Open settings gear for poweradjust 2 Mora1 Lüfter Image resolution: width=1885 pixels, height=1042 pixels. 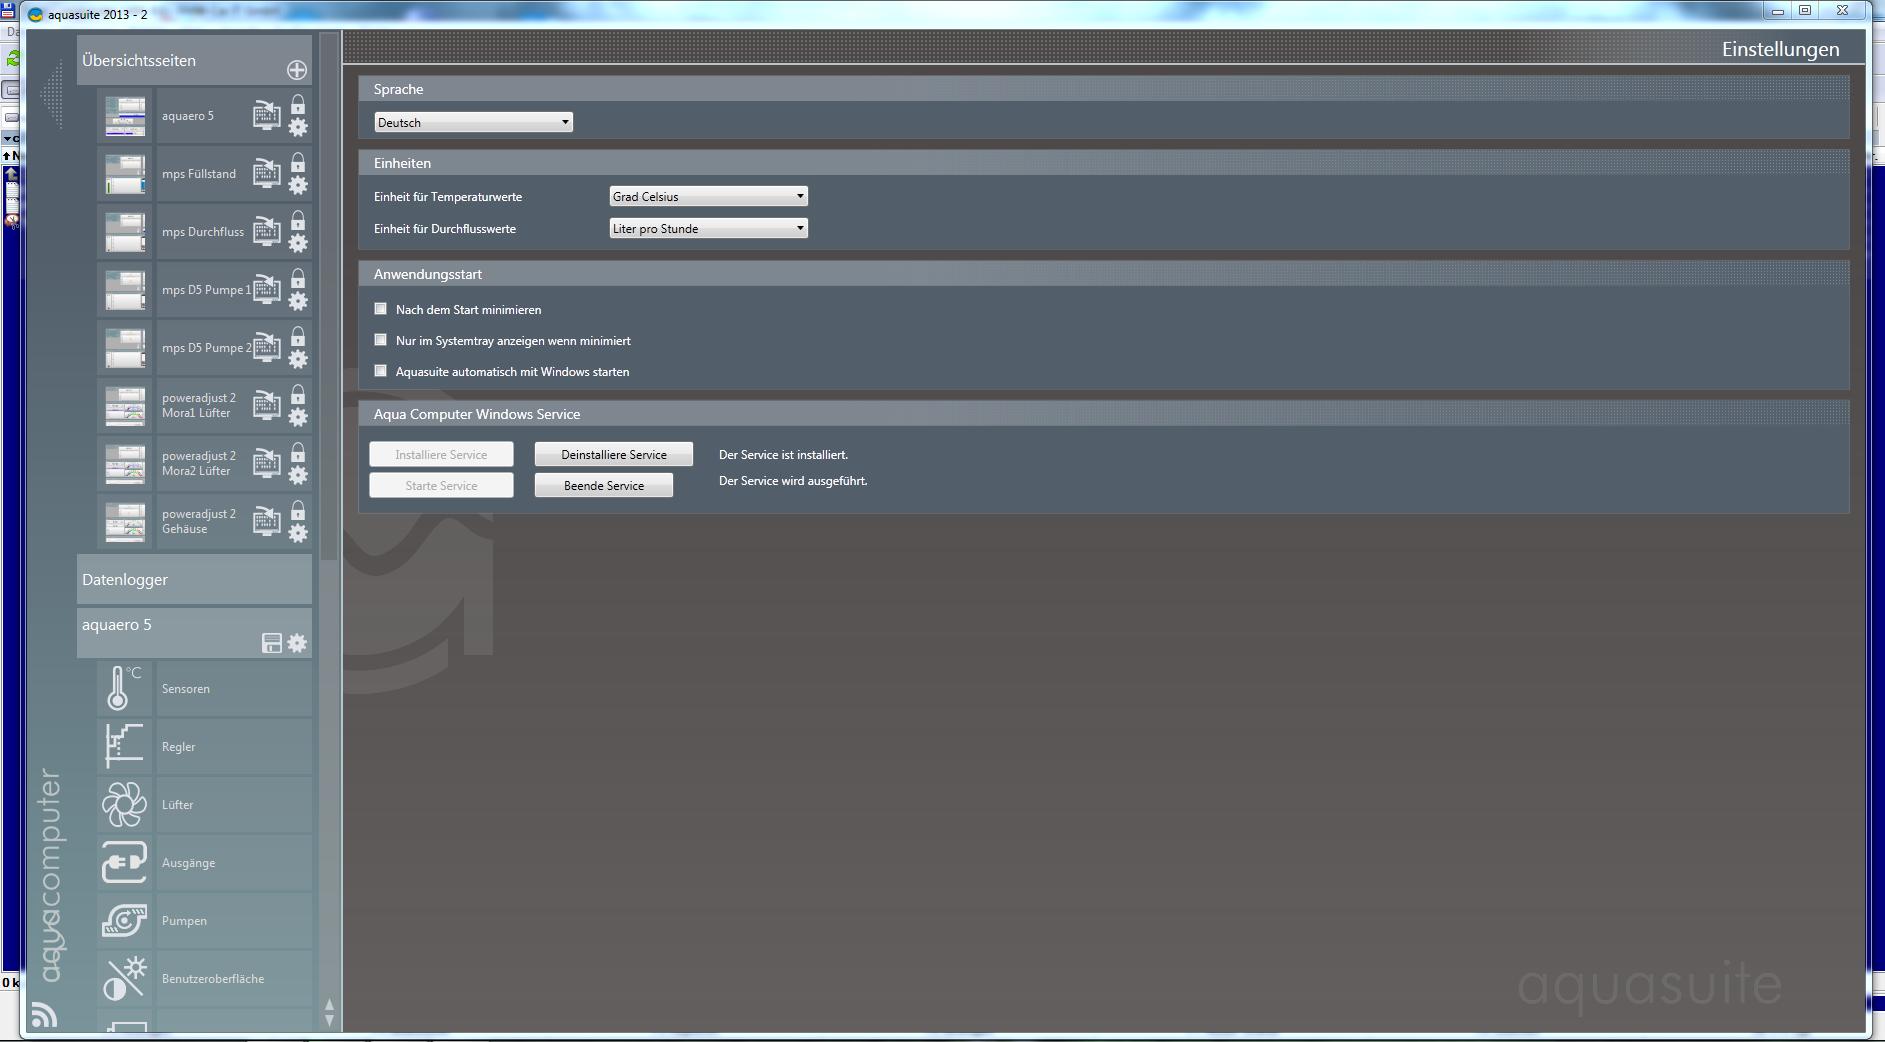point(298,417)
